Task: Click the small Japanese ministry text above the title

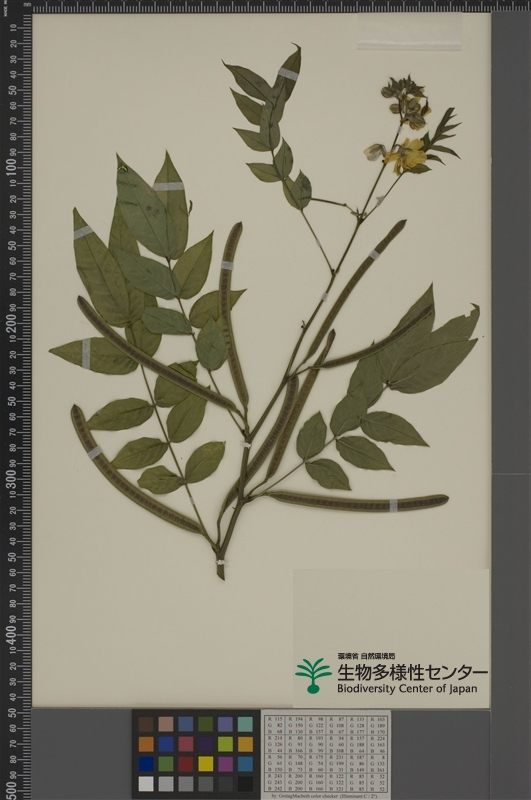Action: [x=366, y=656]
